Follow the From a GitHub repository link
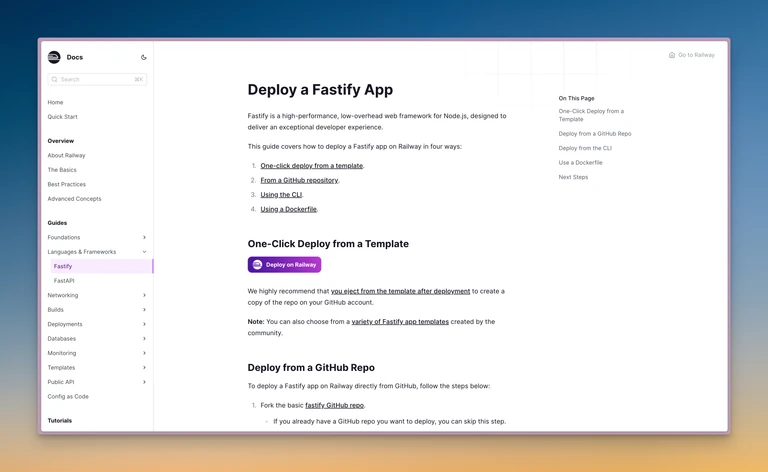 [x=299, y=180]
